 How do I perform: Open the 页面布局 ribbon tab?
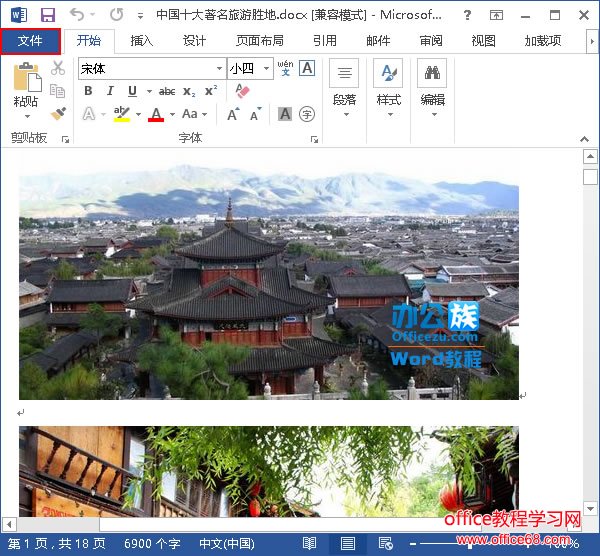[x=260, y=41]
